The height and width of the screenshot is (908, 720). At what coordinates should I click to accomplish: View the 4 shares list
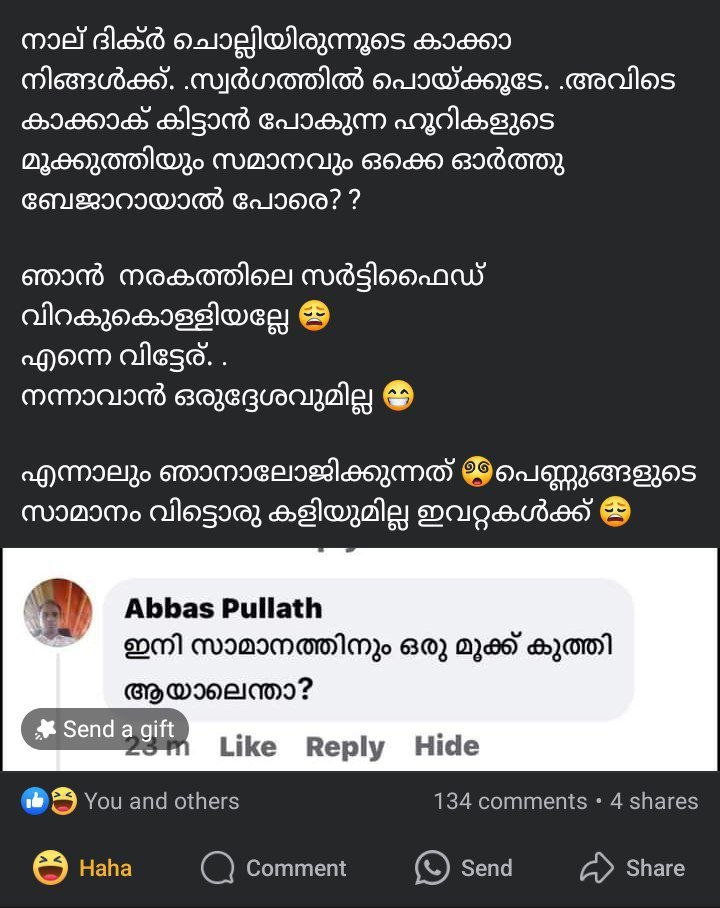pos(654,801)
